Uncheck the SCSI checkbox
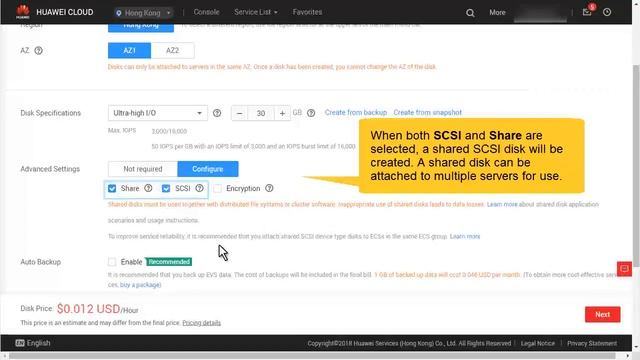The image size is (640, 360). tap(166, 188)
